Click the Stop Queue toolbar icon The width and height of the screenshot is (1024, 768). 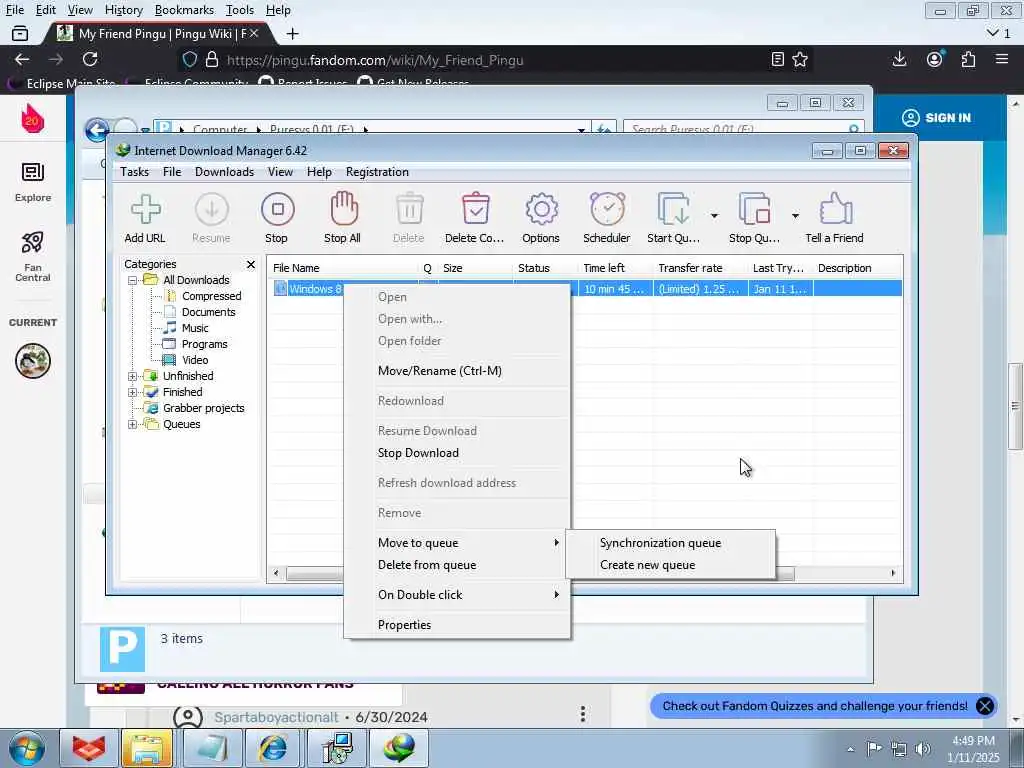[755, 209]
